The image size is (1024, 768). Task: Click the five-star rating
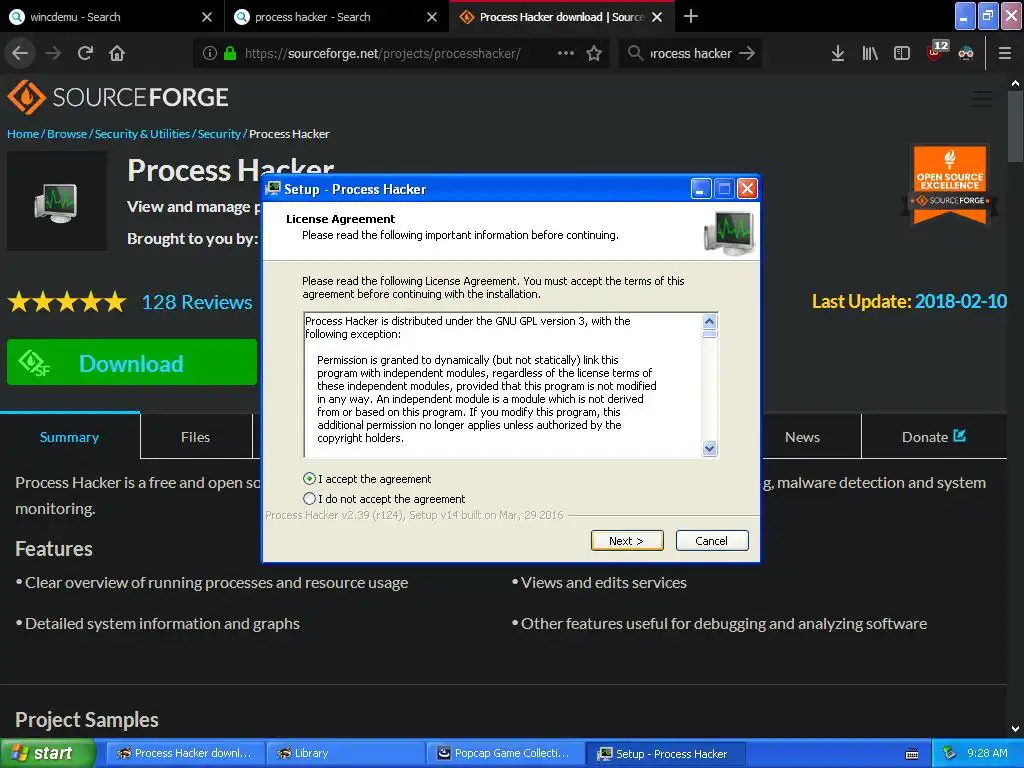point(67,302)
